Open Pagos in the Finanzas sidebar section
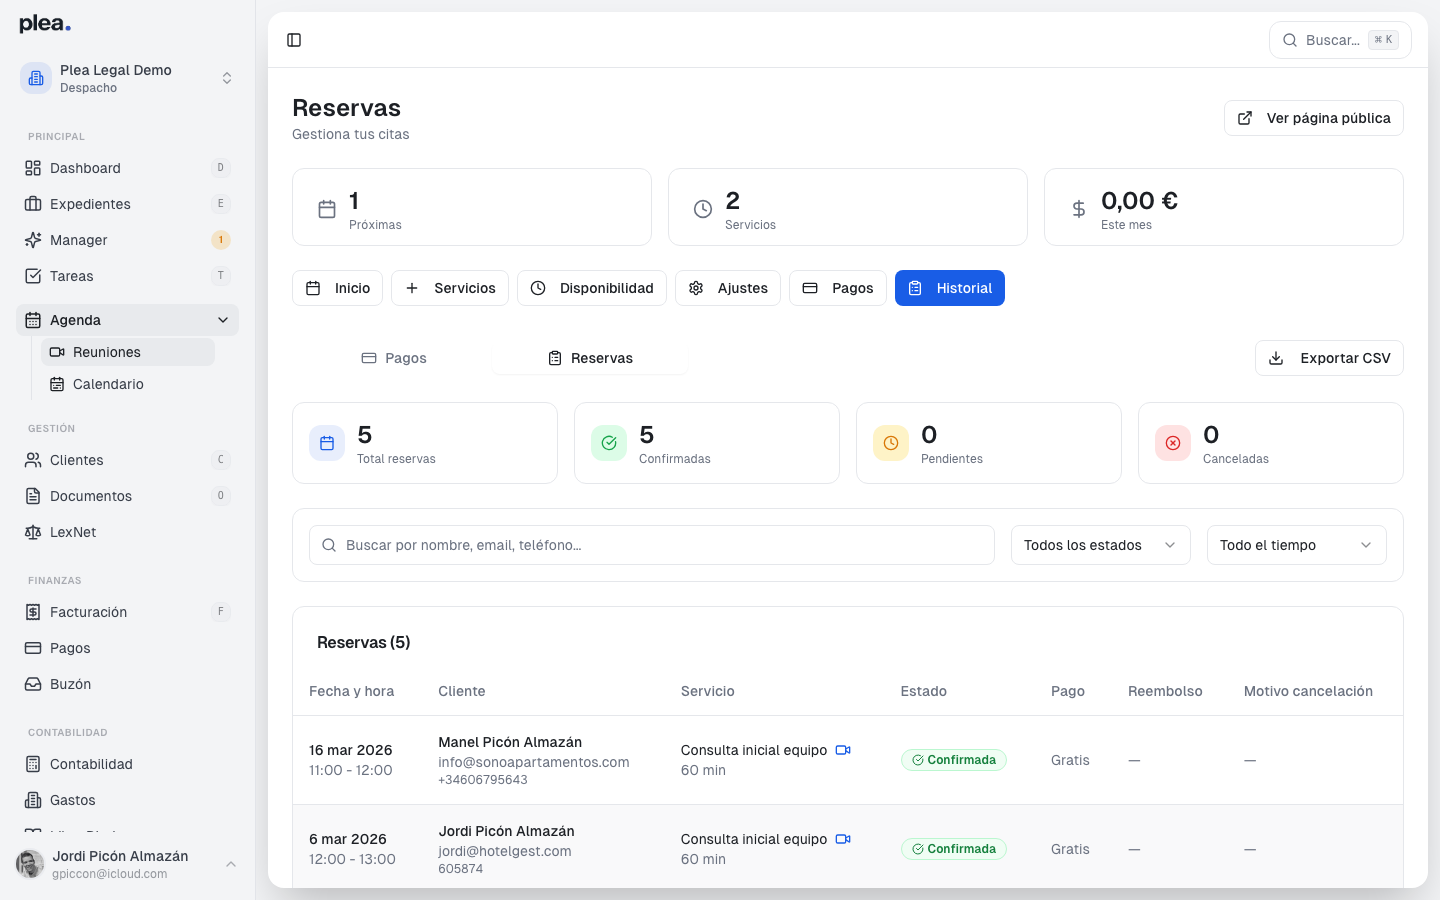The image size is (1440, 900). click(127, 648)
